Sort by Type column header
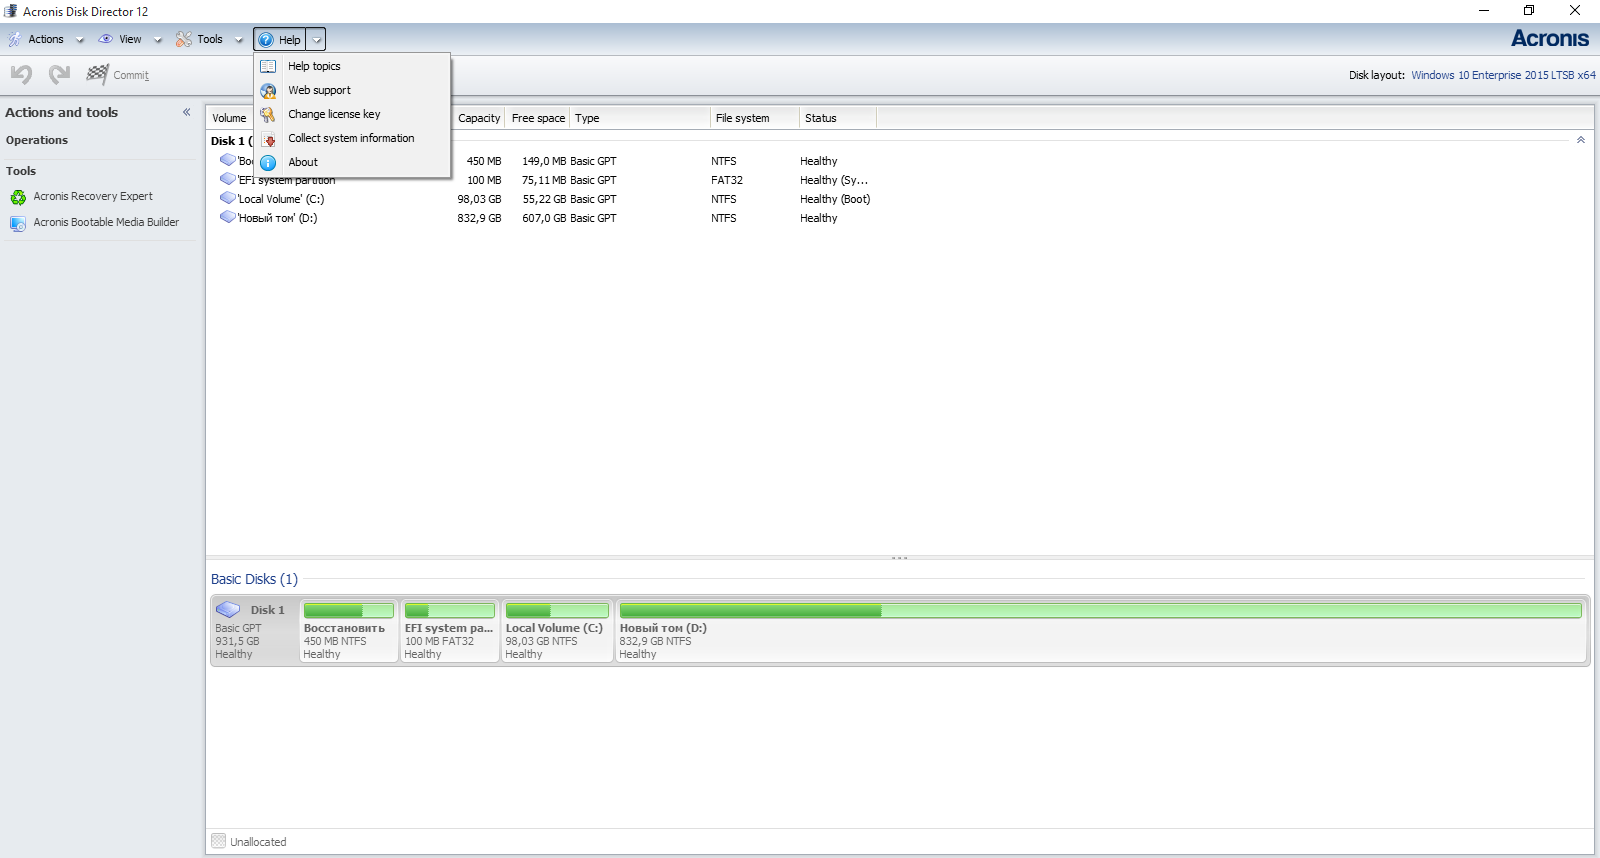This screenshot has width=1600, height=858. (640, 118)
